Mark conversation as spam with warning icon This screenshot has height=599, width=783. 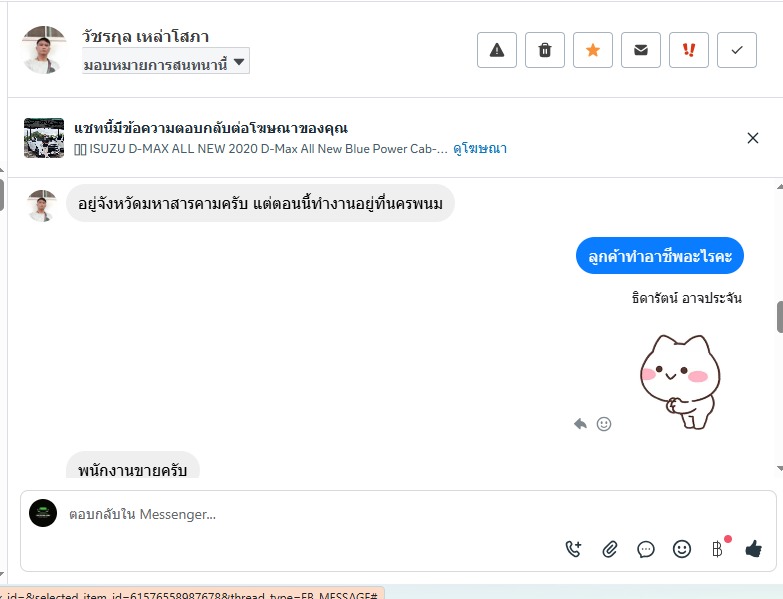point(496,50)
